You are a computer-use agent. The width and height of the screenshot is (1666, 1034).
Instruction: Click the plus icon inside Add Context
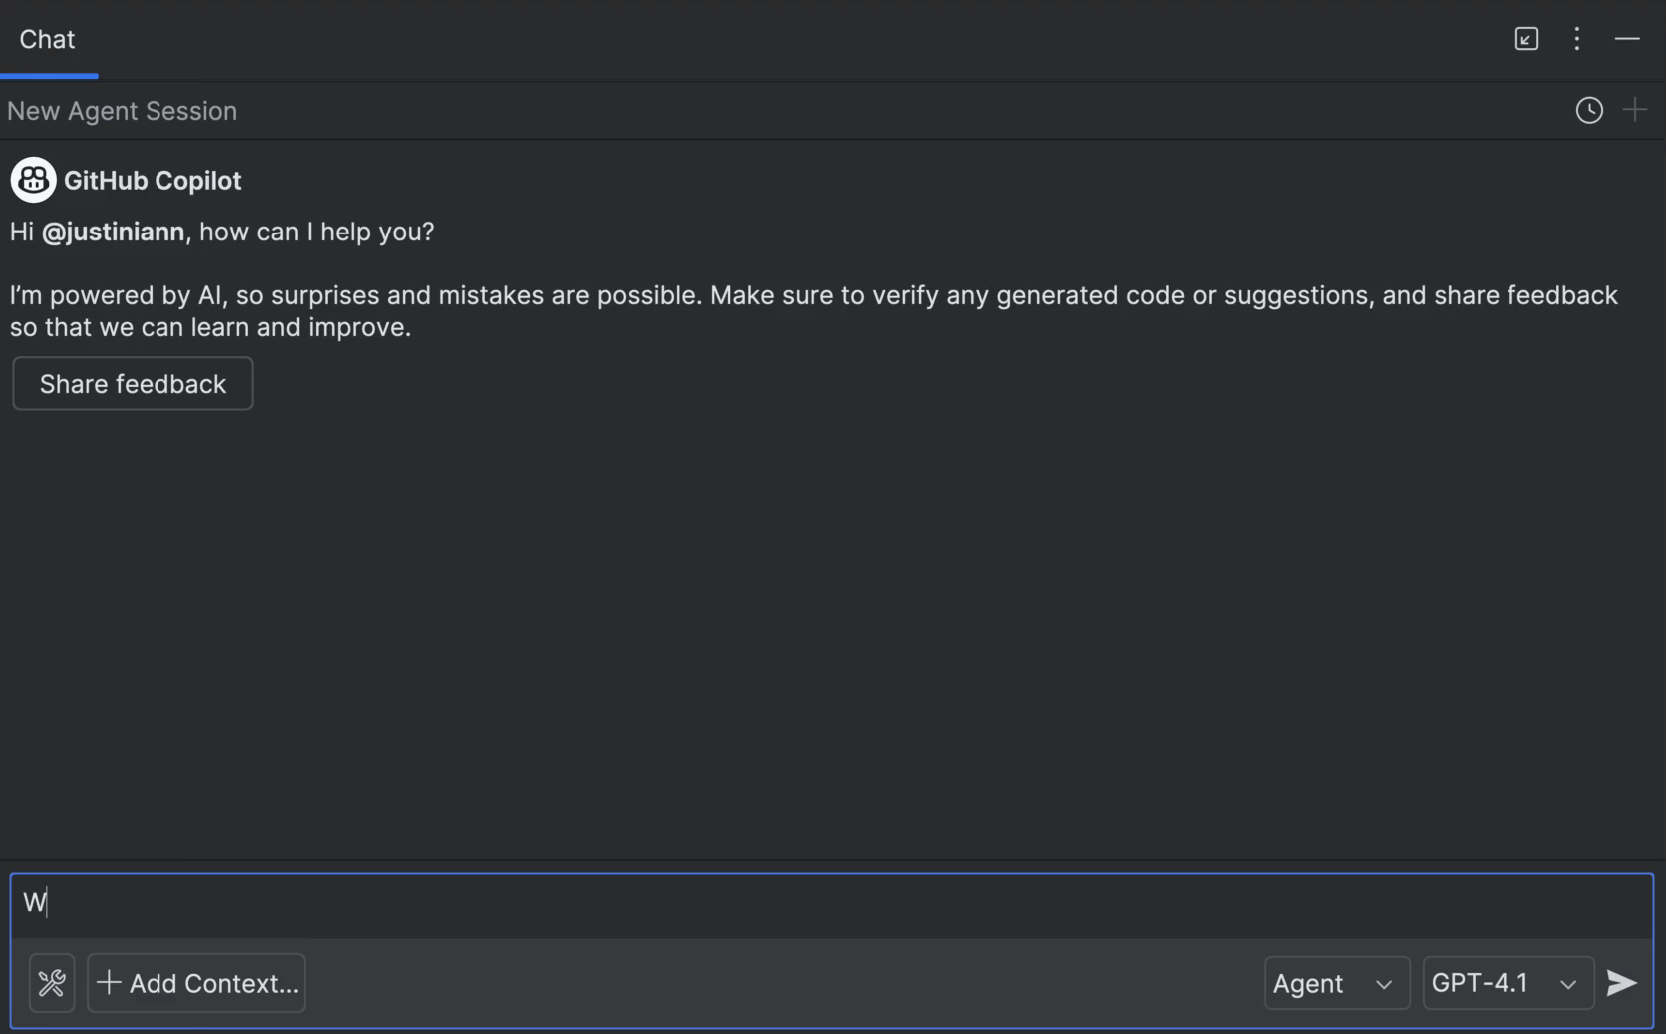[110, 983]
